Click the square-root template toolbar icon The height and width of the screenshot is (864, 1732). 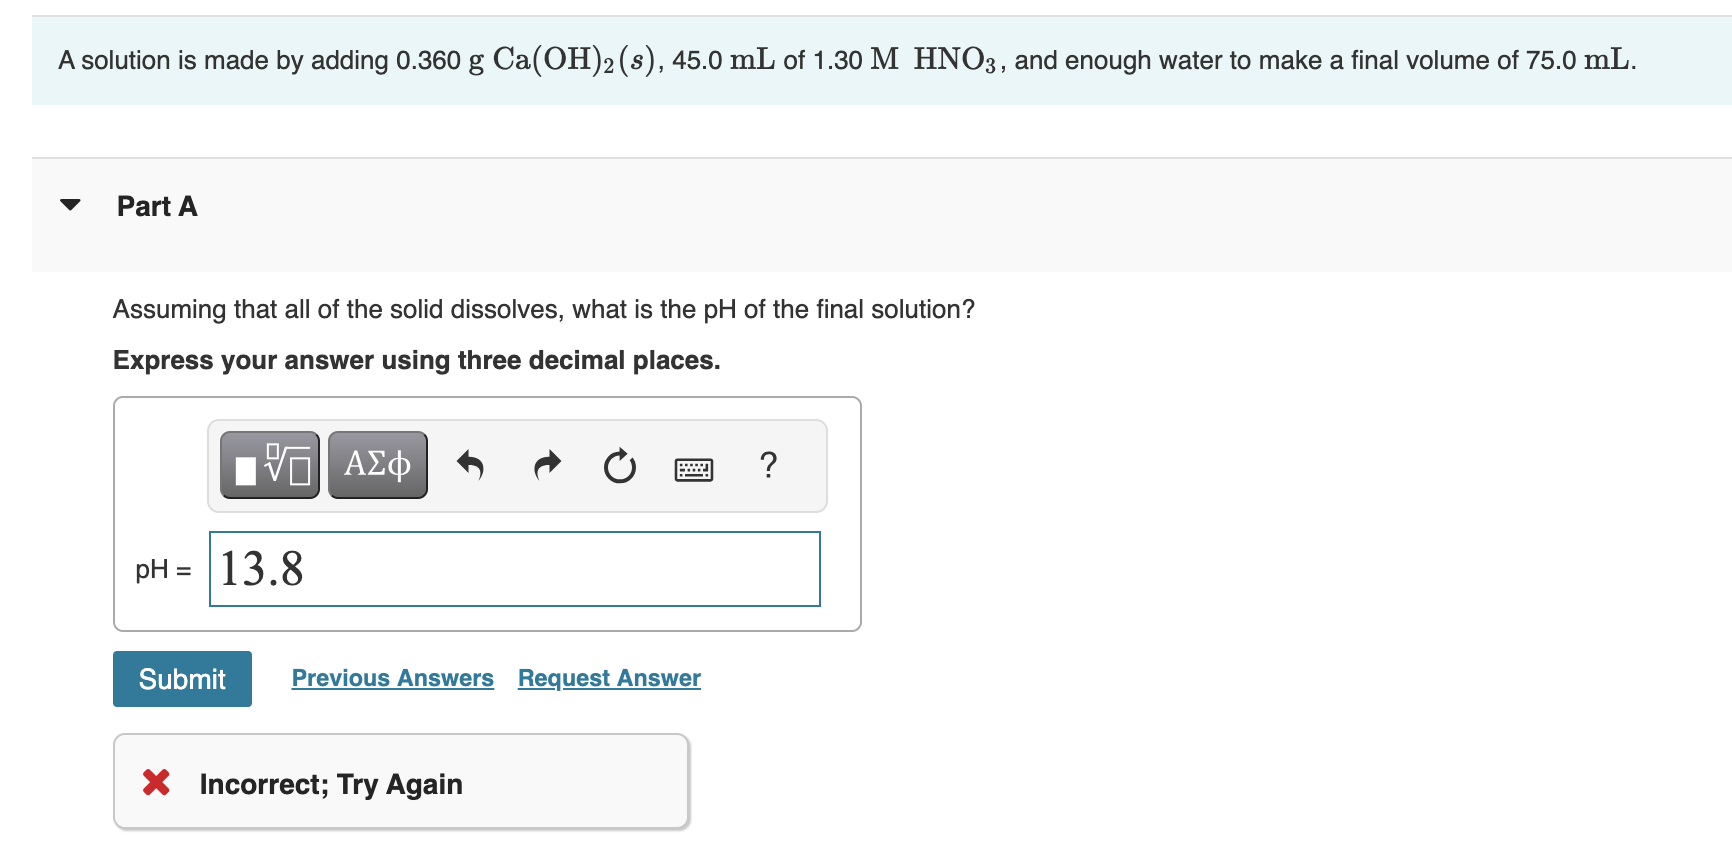coord(268,464)
